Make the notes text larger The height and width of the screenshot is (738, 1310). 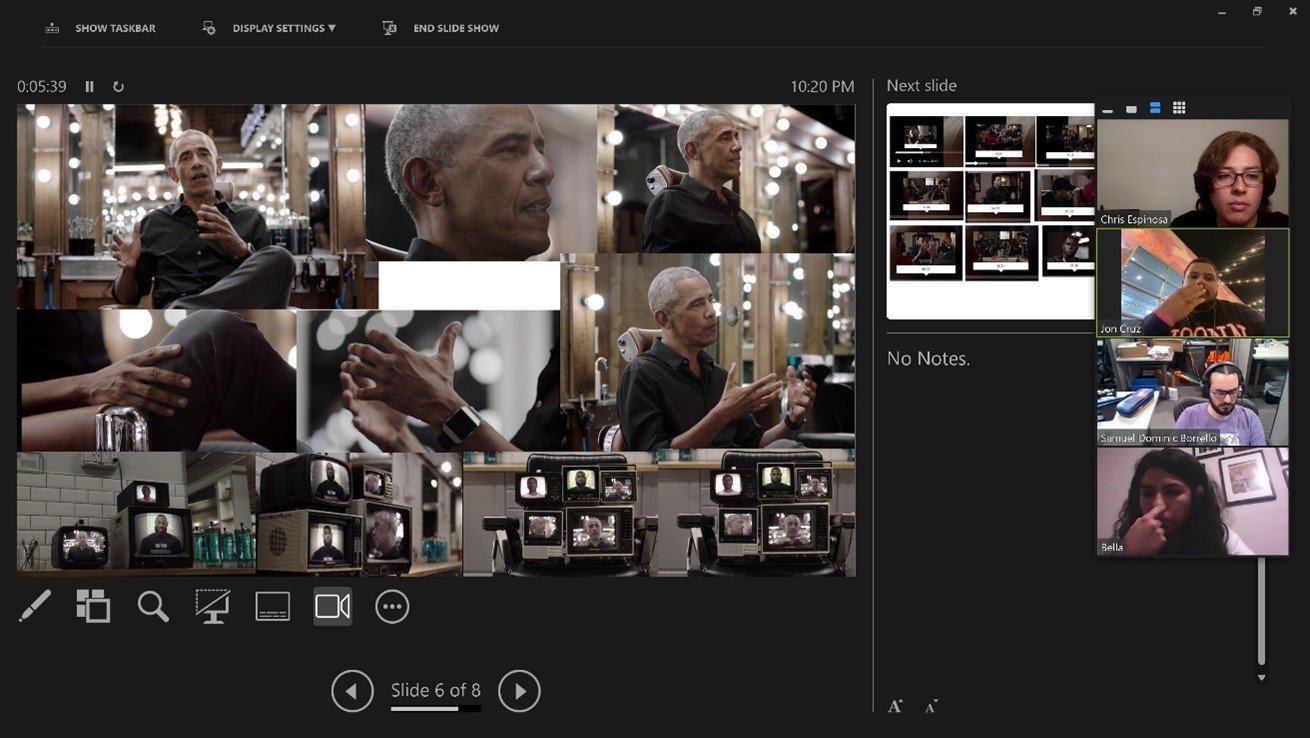(895, 706)
